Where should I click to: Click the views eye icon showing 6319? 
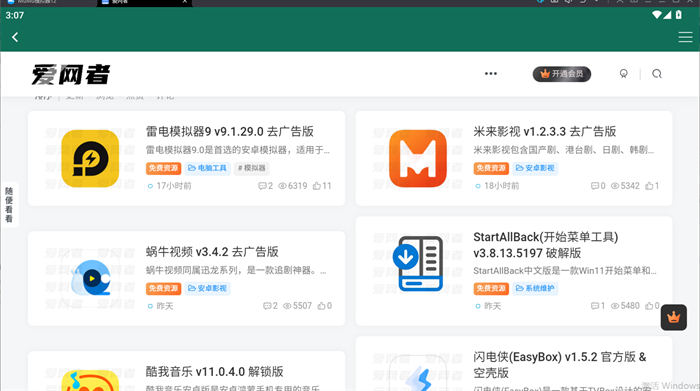[282, 186]
